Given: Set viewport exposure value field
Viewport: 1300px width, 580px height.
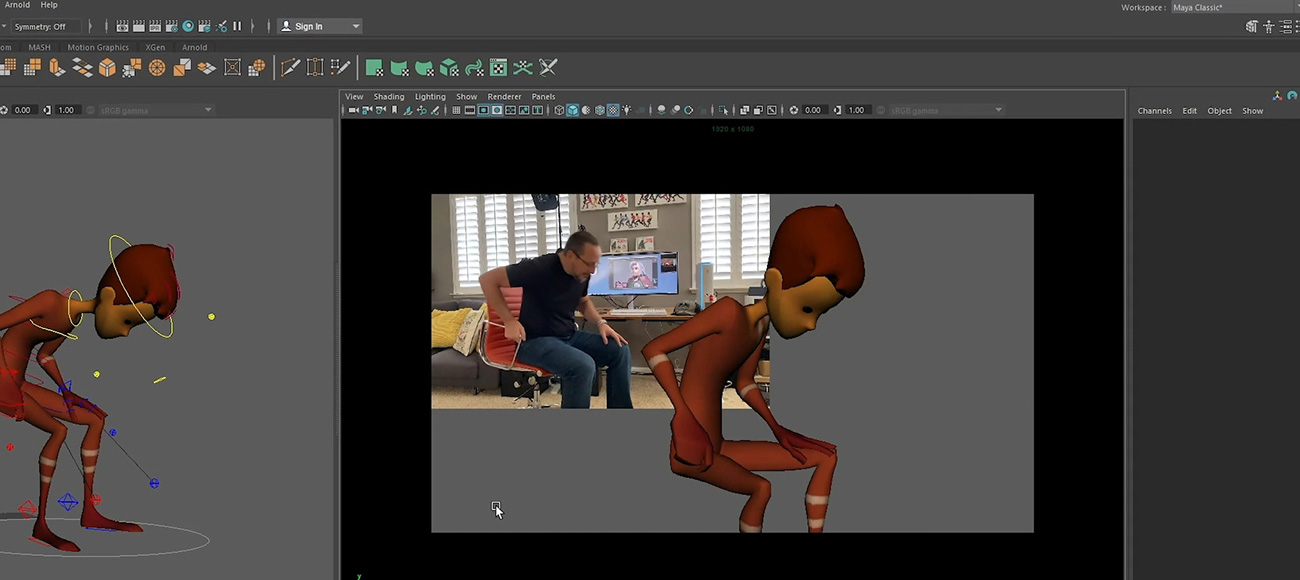Looking at the screenshot, I should click(815, 110).
